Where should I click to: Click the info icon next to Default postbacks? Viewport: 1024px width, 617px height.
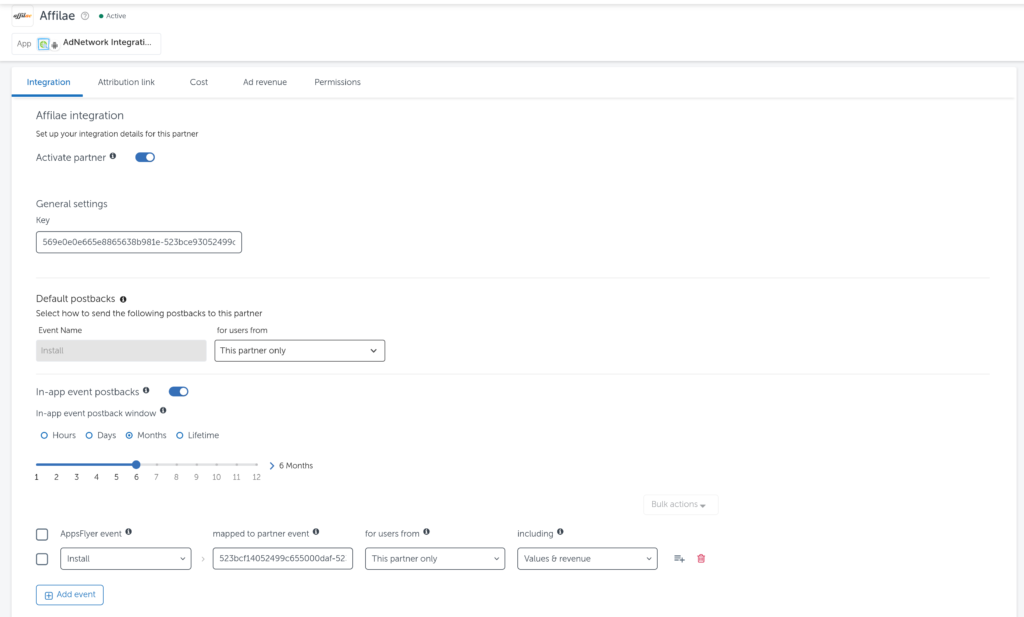point(124,298)
